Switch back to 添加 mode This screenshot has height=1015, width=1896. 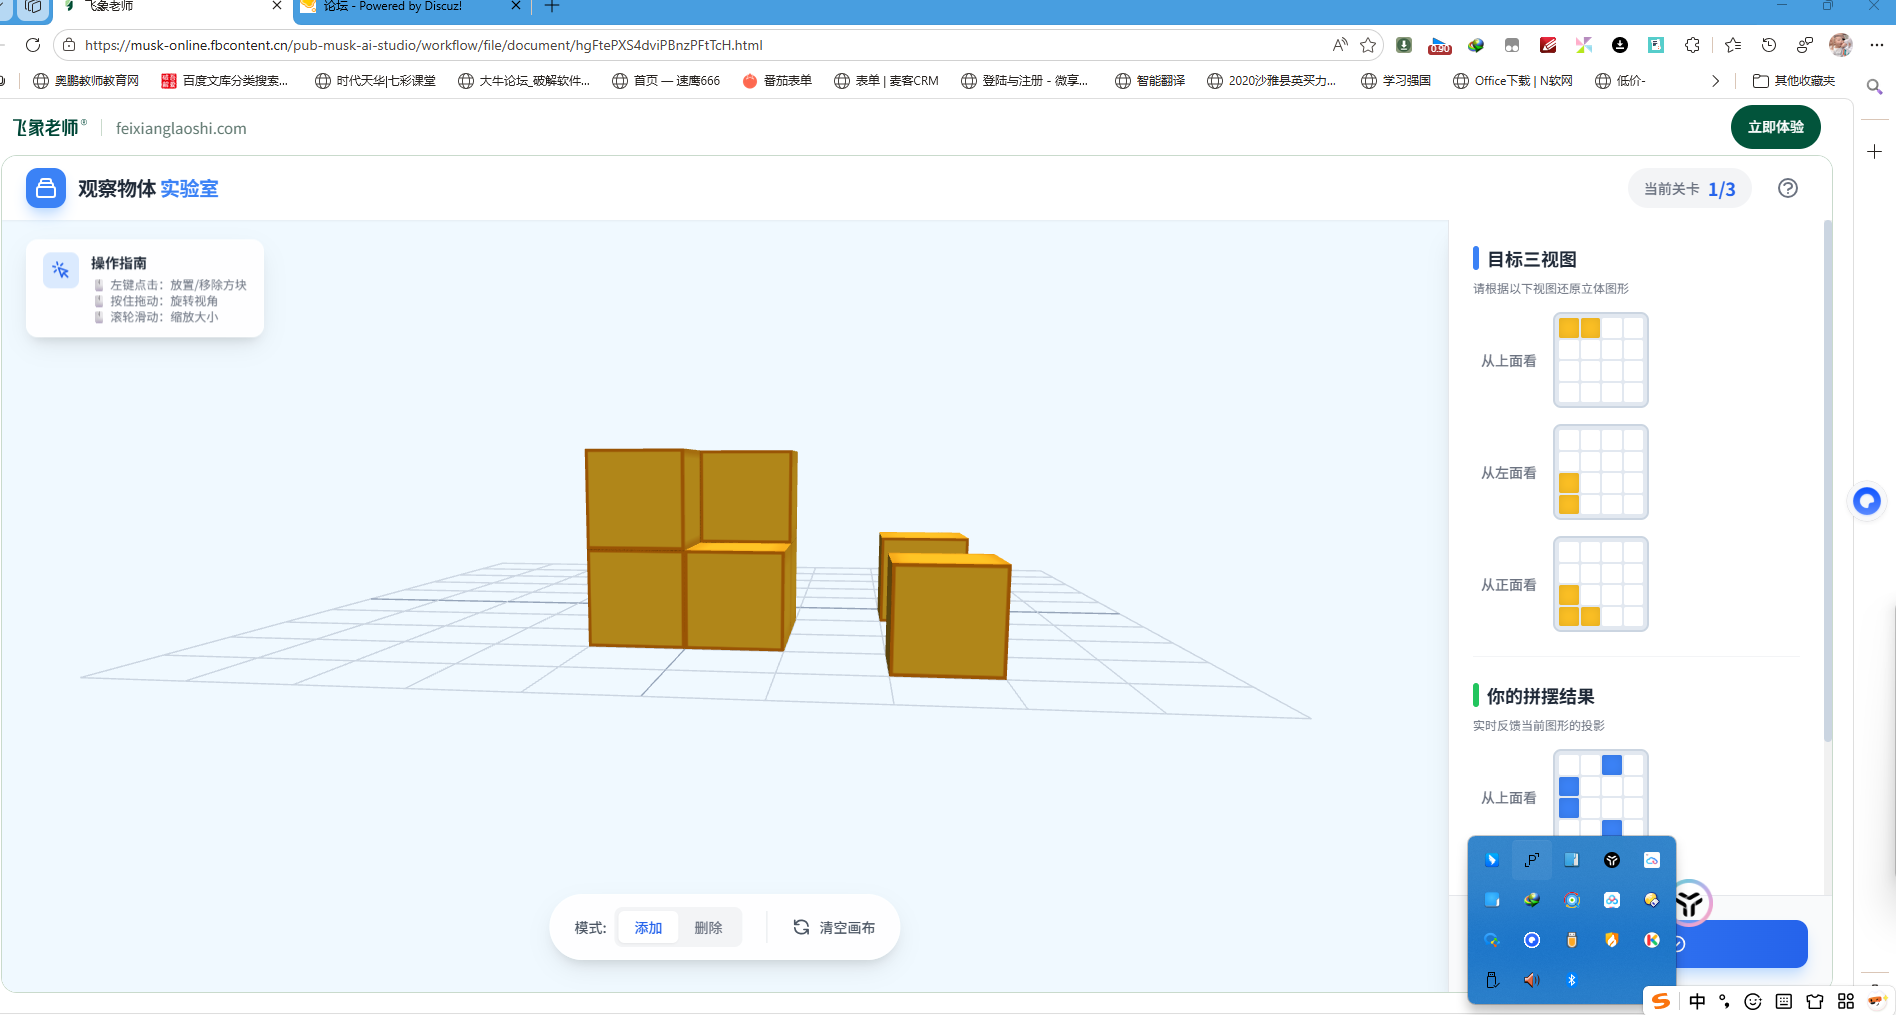pos(647,927)
